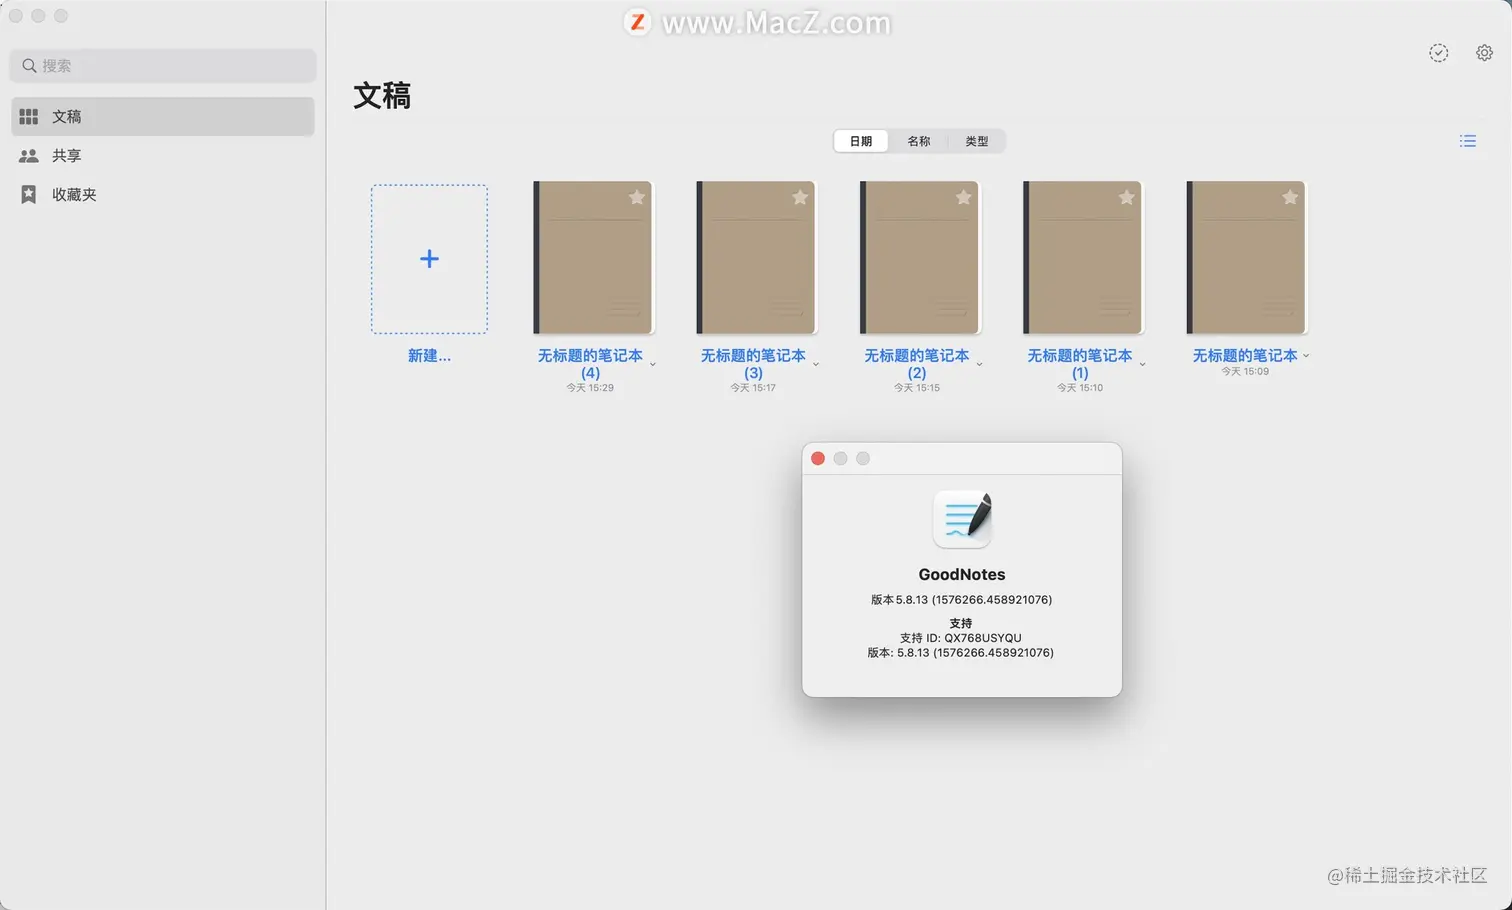The height and width of the screenshot is (910, 1512).
Task: Open the 文稿 documents section
Action: pos(163,116)
